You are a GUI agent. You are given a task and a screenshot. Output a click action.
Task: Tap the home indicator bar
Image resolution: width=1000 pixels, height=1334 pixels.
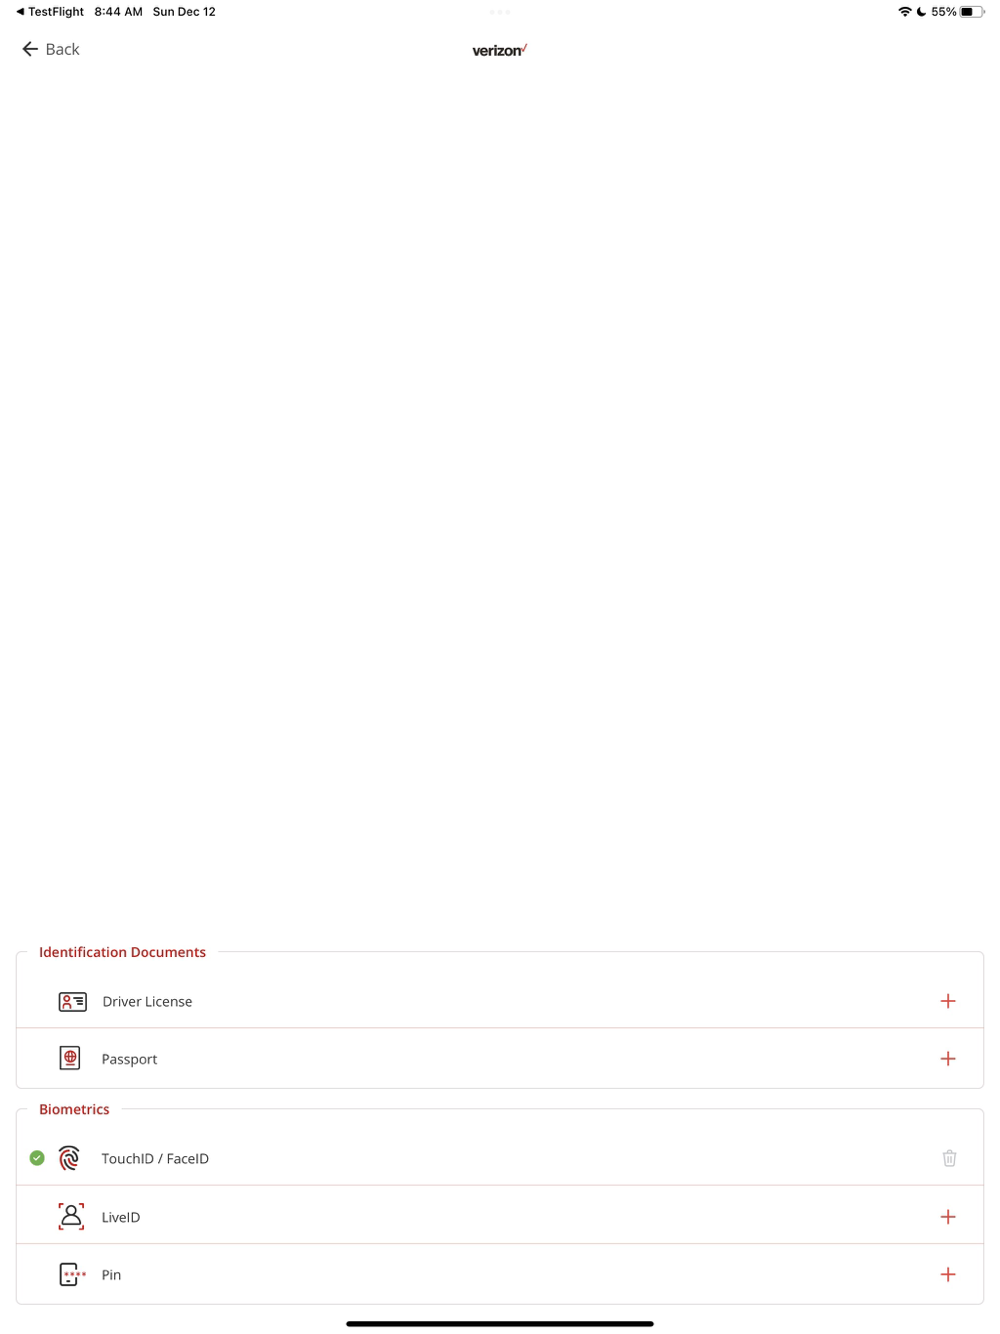tap(500, 1324)
